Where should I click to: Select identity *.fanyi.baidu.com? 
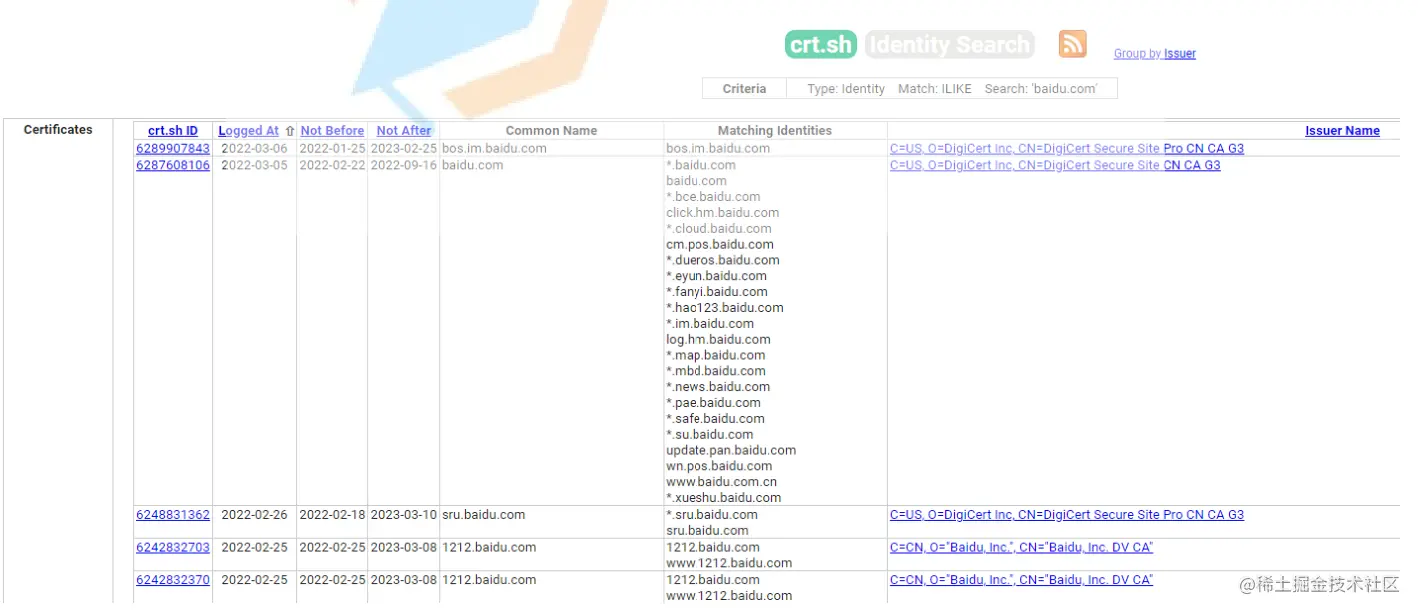(x=716, y=293)
